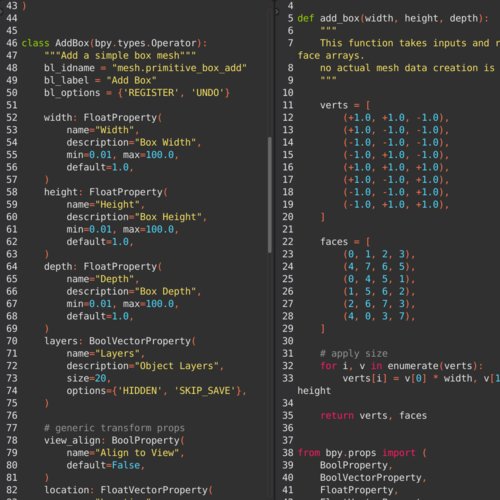Place cursor on "faces = [" line
This screenshot has height=500, width=500.
tap(345, 242)
